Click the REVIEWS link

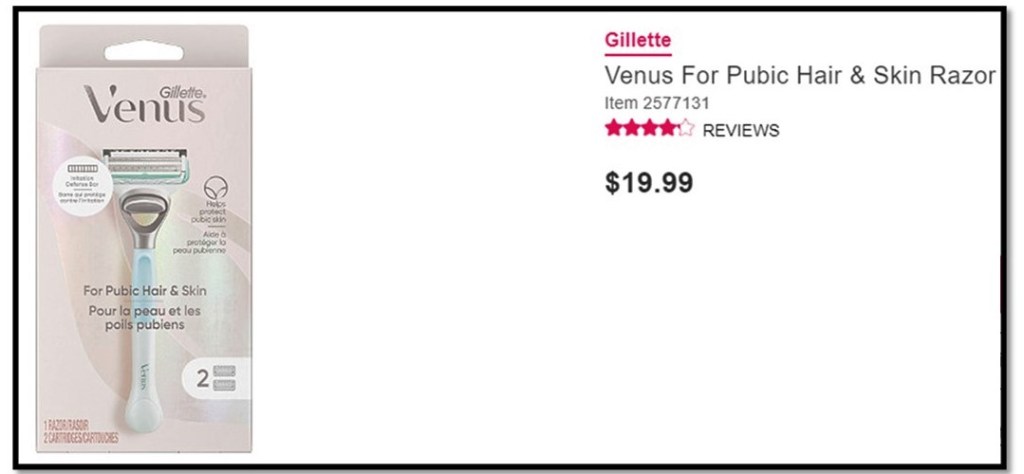[740, 130]
